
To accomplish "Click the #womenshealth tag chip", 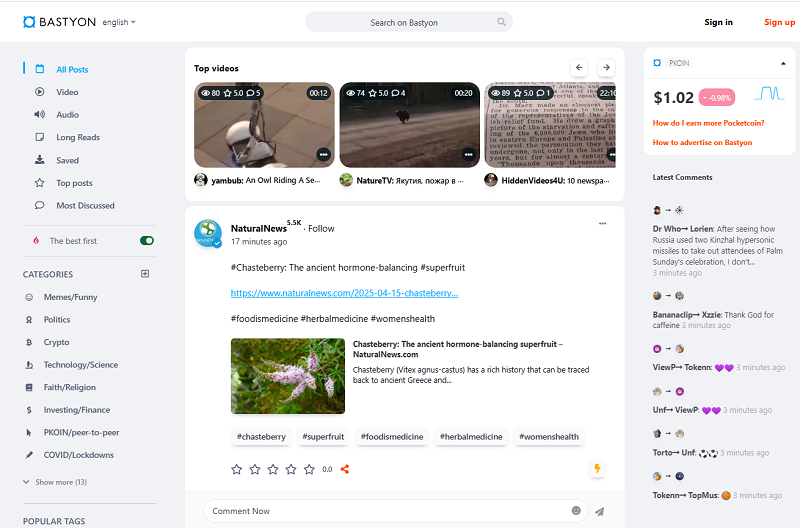I will click(x=549, y=437).
